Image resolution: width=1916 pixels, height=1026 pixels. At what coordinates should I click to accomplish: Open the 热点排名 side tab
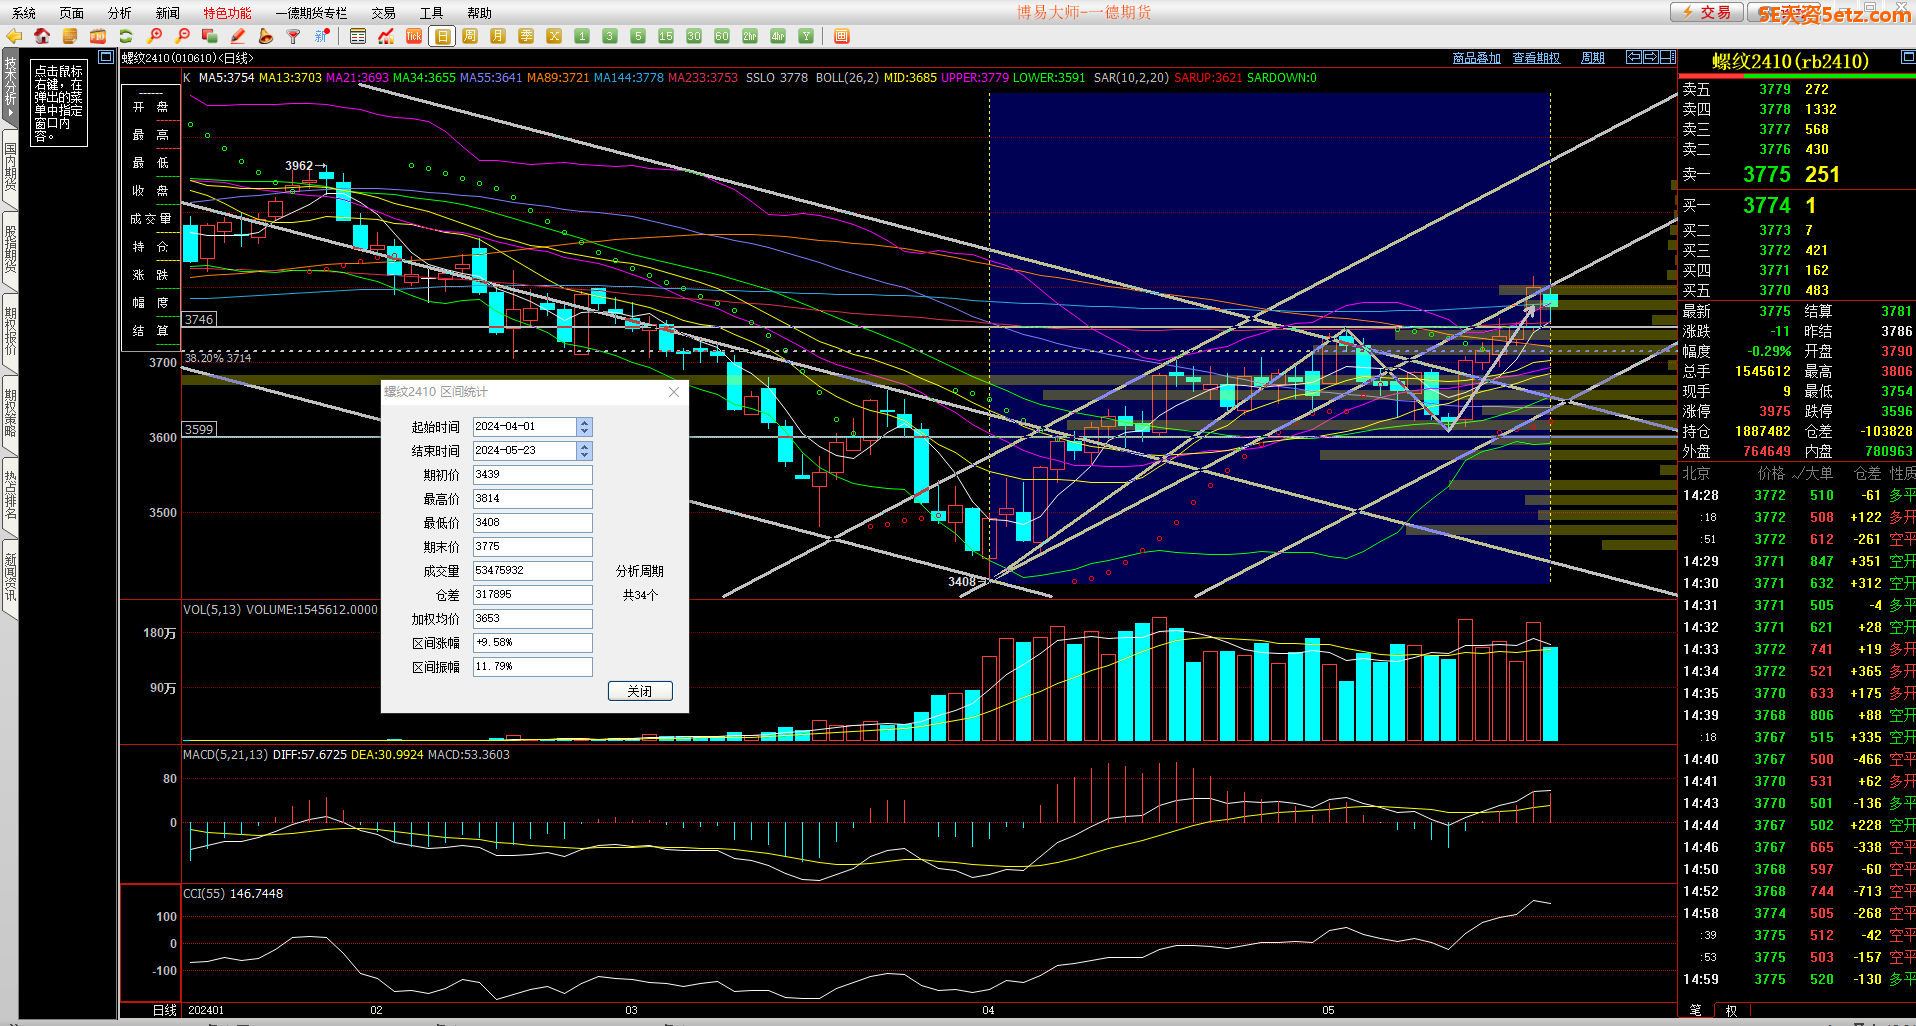point(10,496)
